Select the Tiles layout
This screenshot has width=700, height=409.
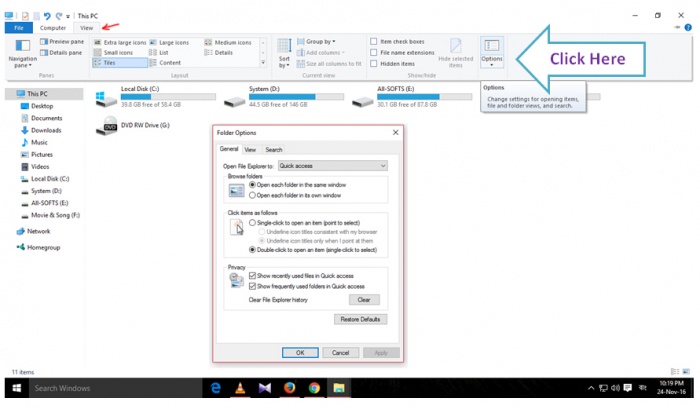point(120,63)
